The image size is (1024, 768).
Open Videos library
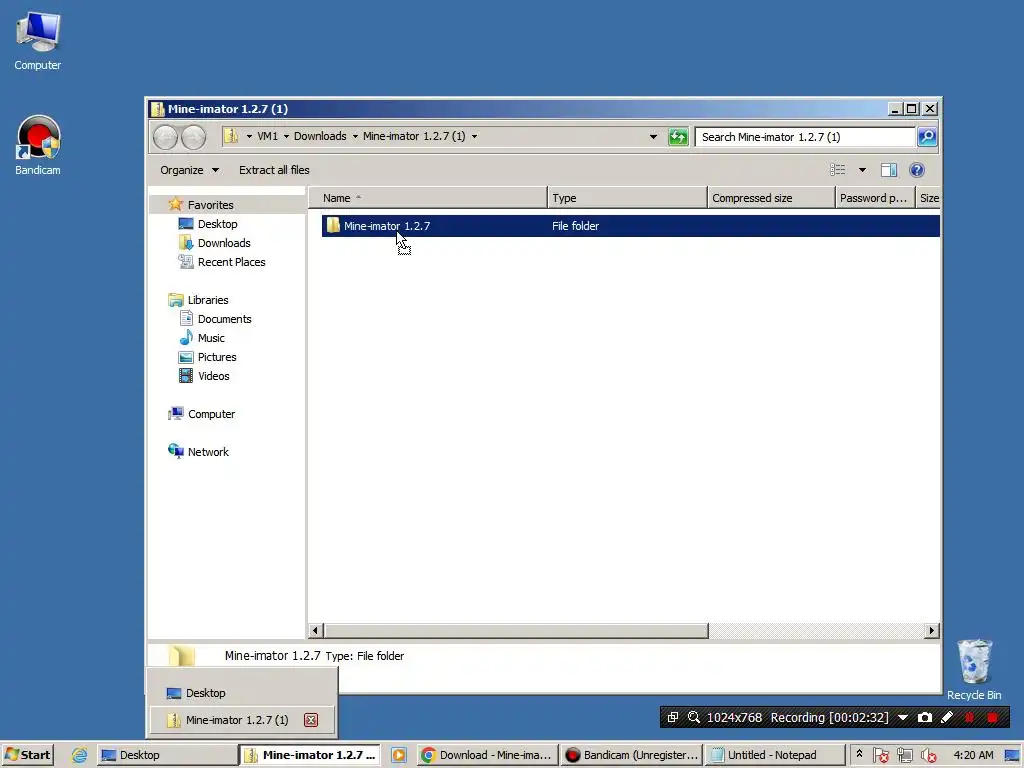click(x=213, y=376)
